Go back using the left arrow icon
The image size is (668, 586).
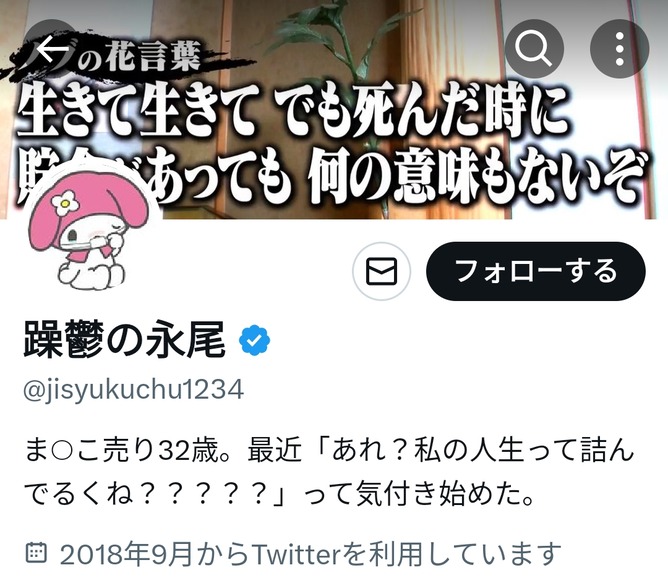click(x=52, y=49)
